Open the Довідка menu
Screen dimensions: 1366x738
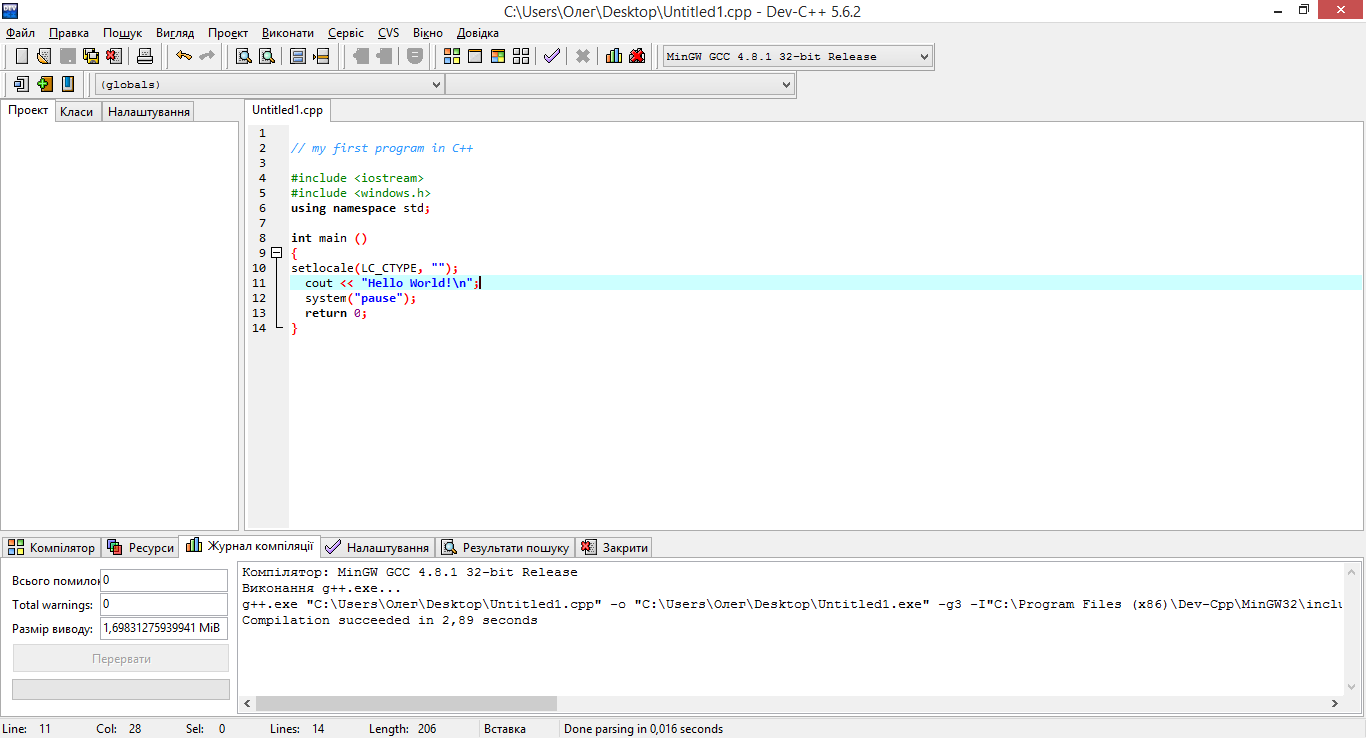pos(477,33)
